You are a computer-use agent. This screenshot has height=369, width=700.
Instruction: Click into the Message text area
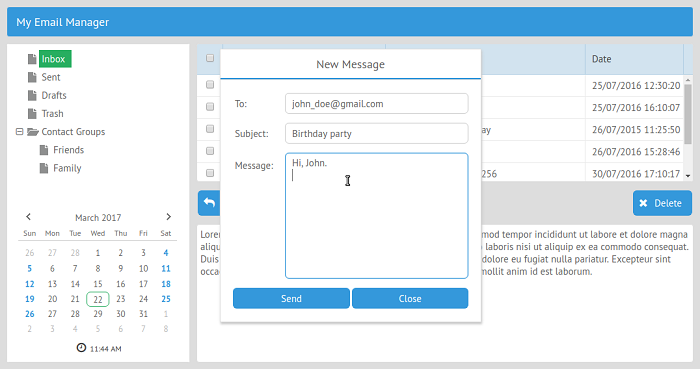377,216
